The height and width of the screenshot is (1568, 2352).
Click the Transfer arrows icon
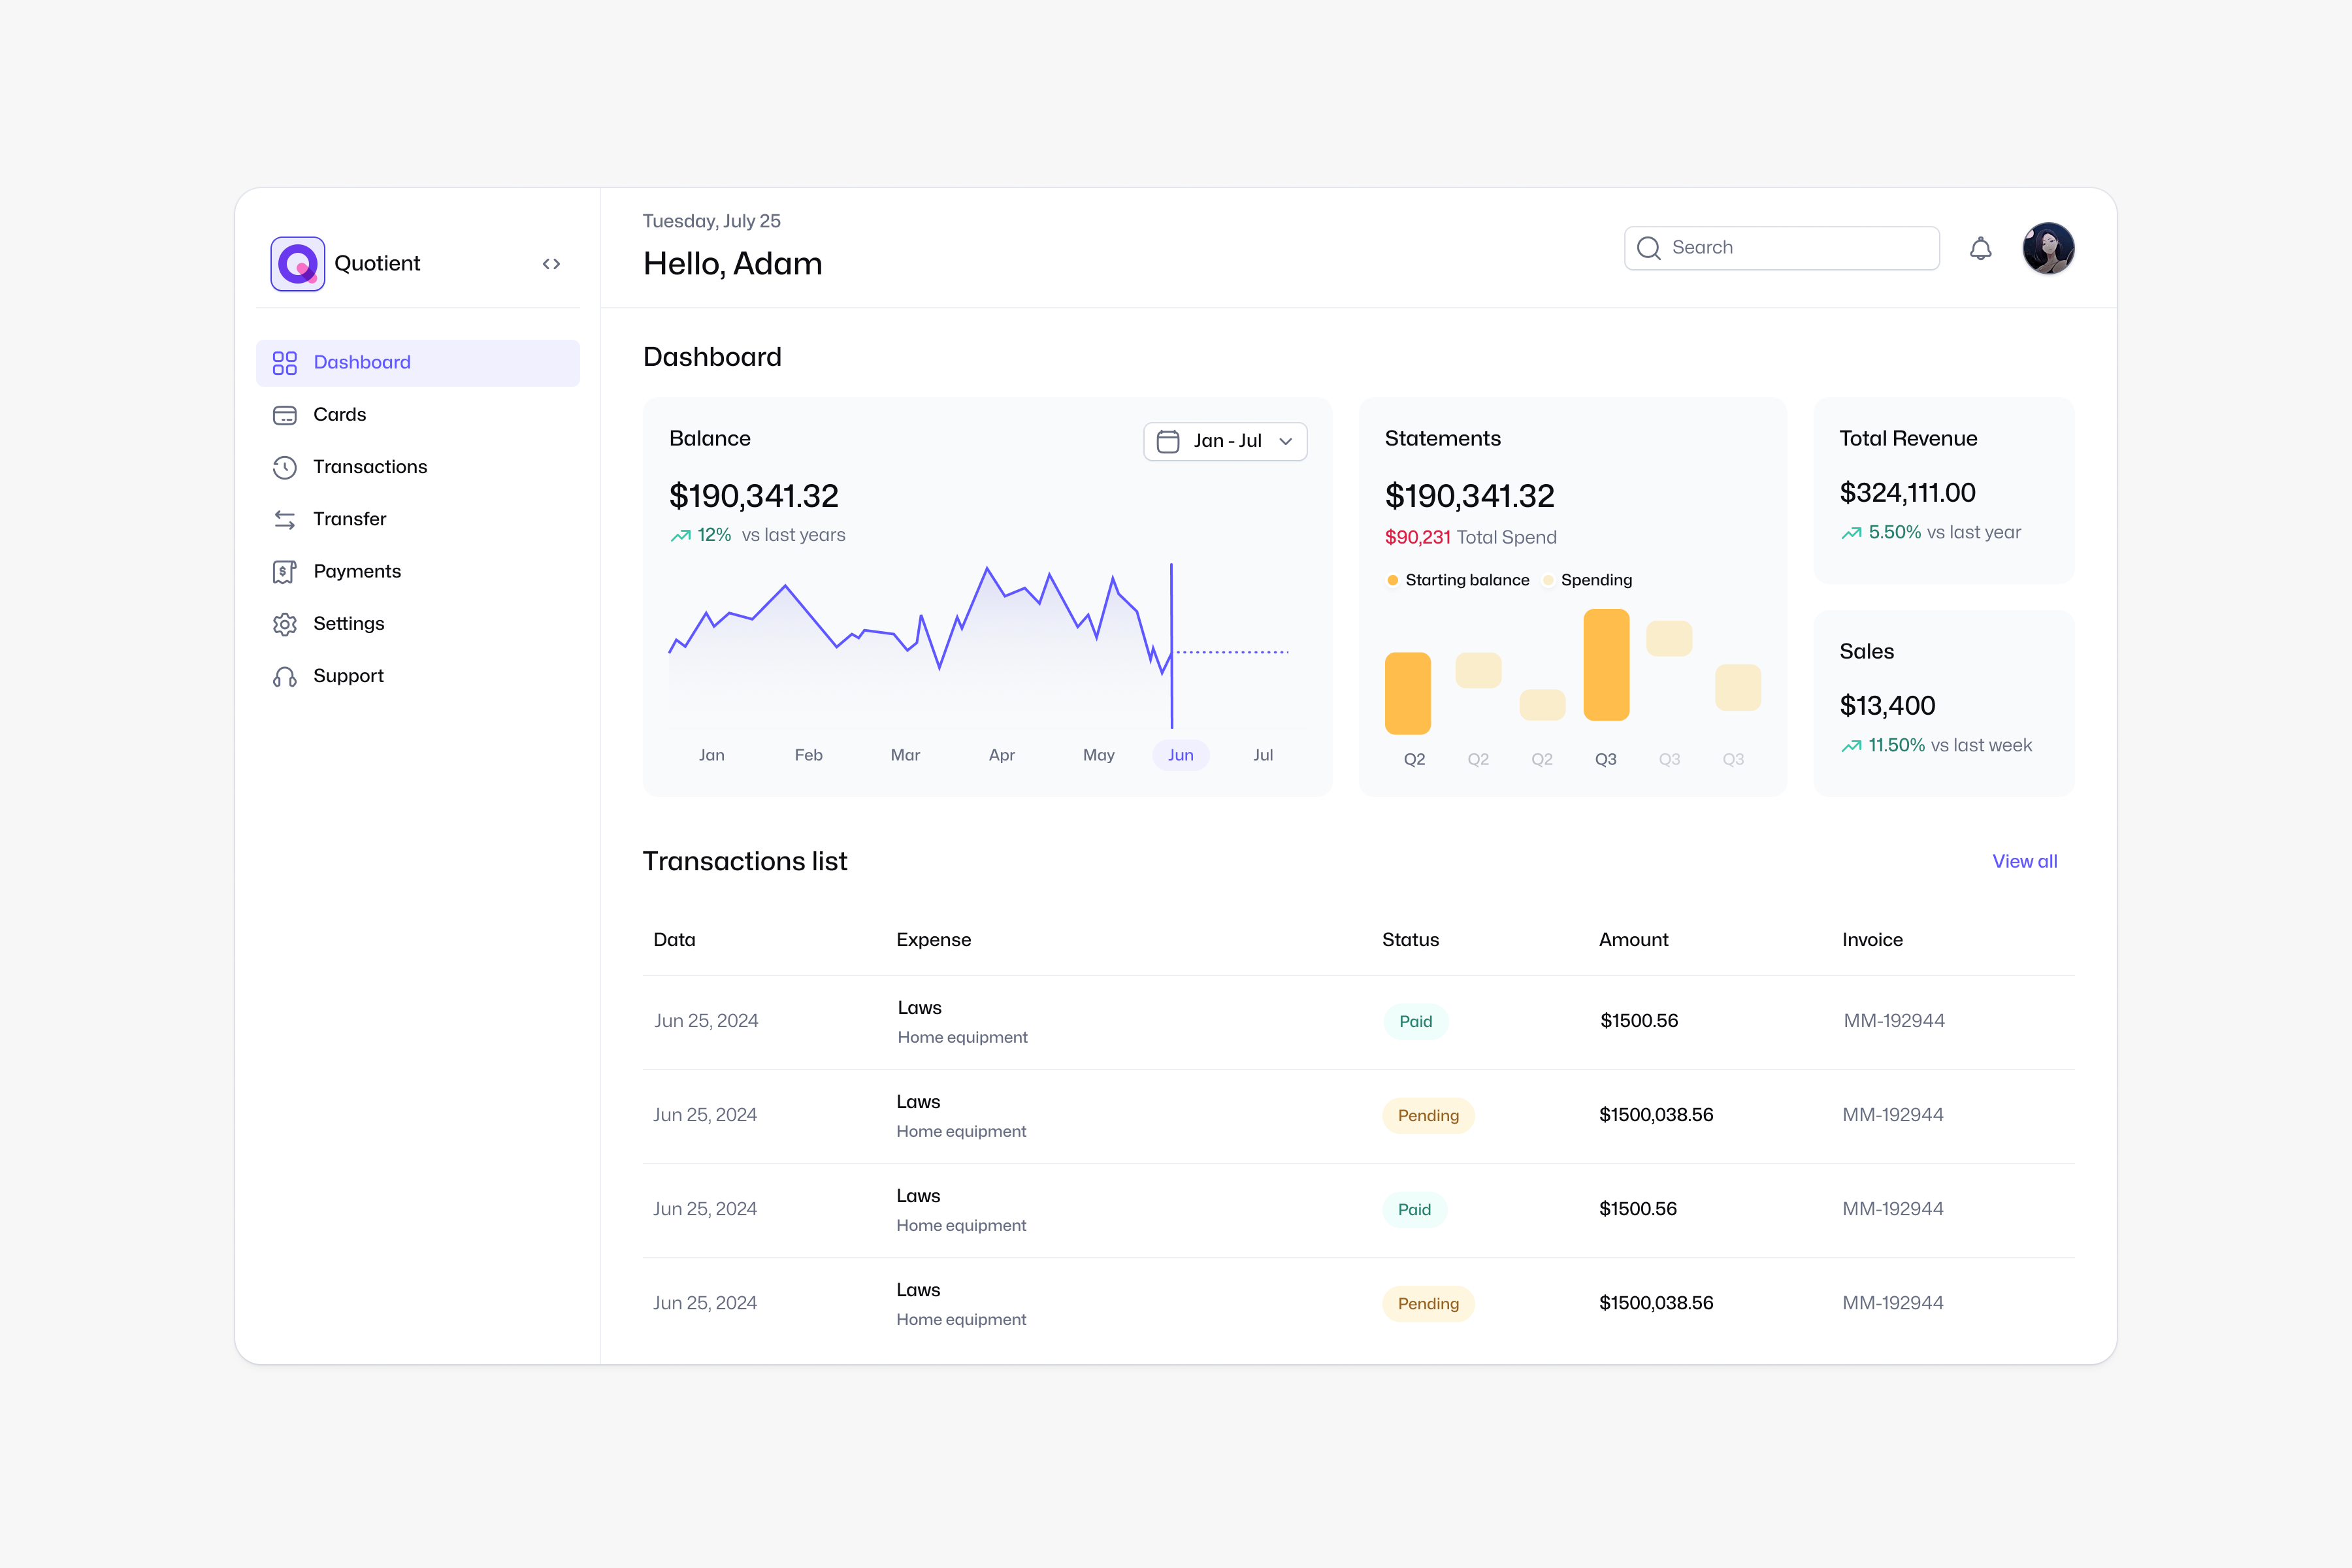coord(285,519)
